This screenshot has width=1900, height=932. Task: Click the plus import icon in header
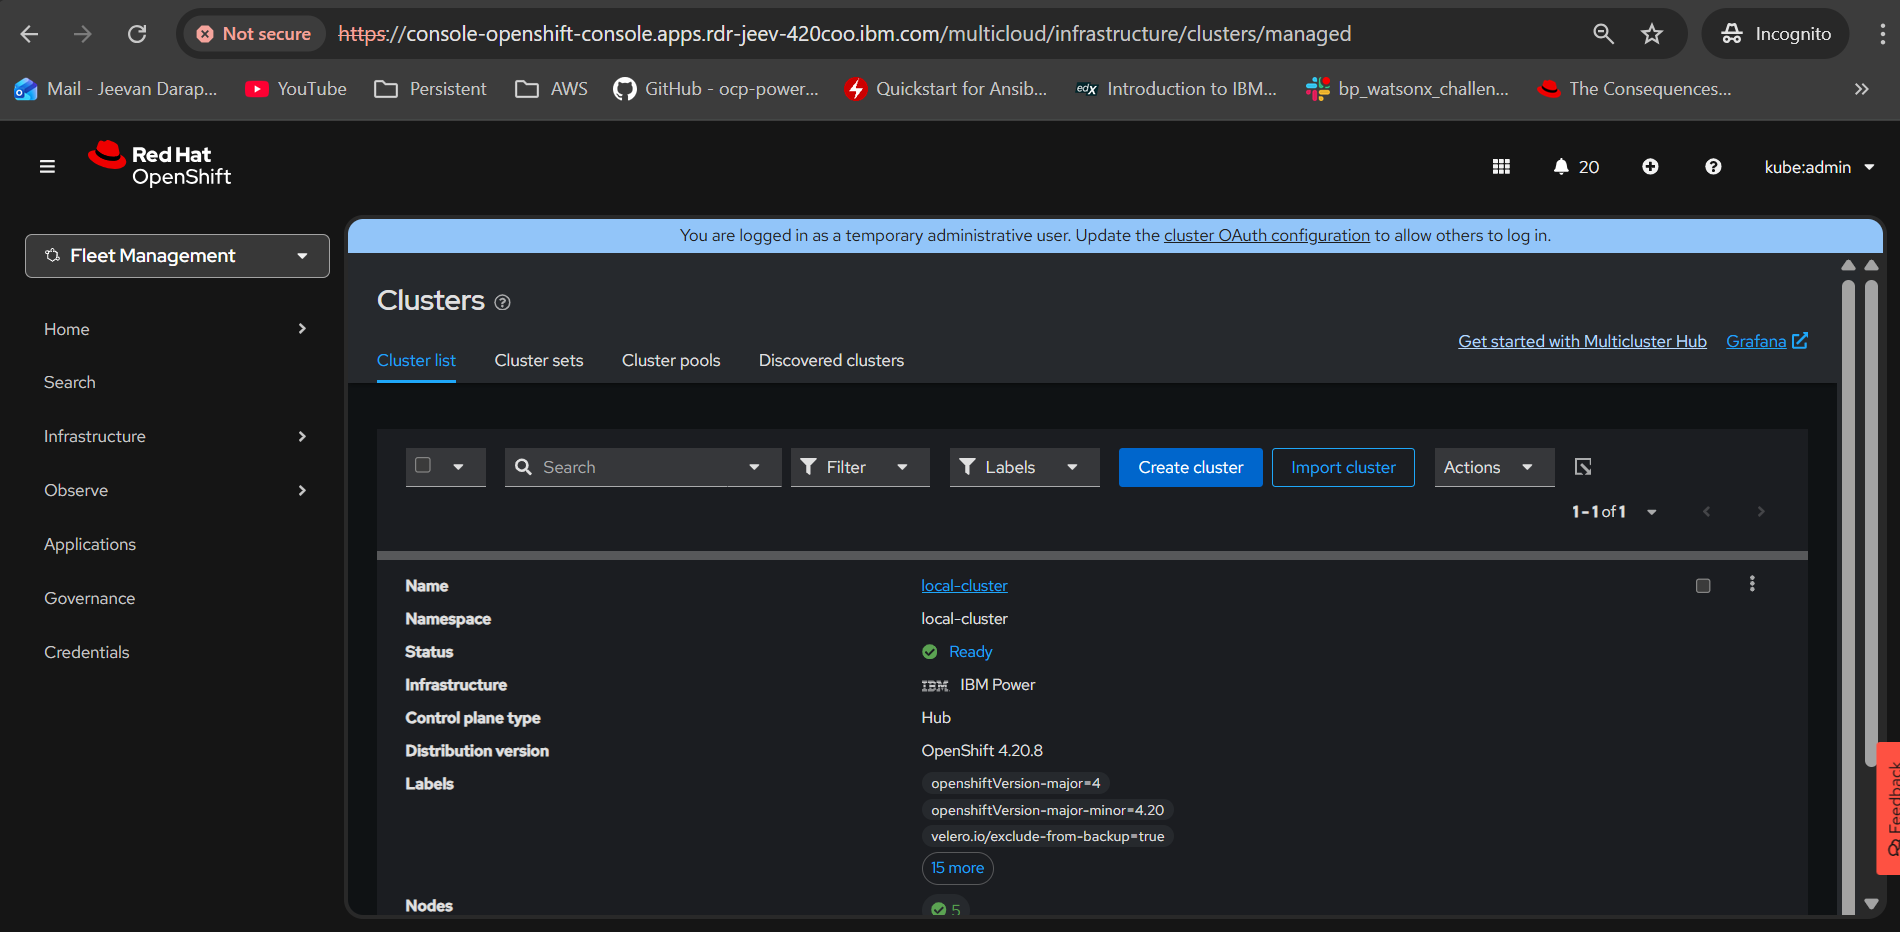(1650, 167)
